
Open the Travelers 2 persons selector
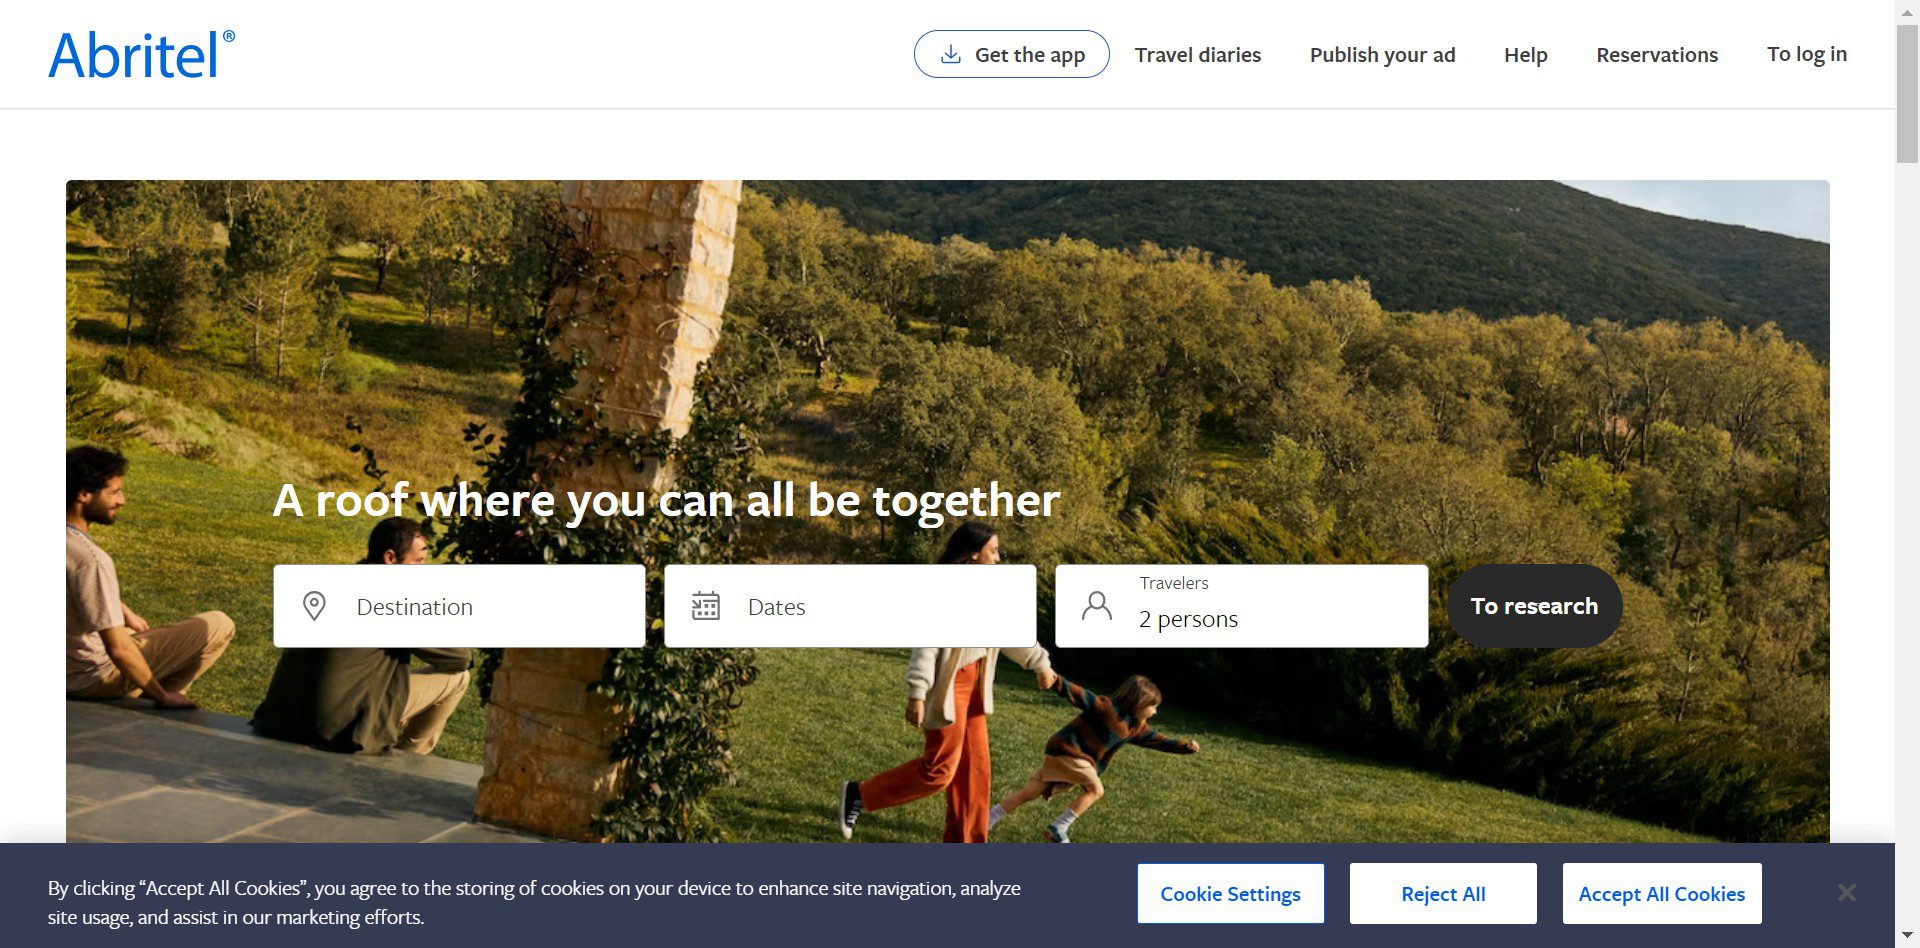pyautogui.click(x=1241, y=606)
